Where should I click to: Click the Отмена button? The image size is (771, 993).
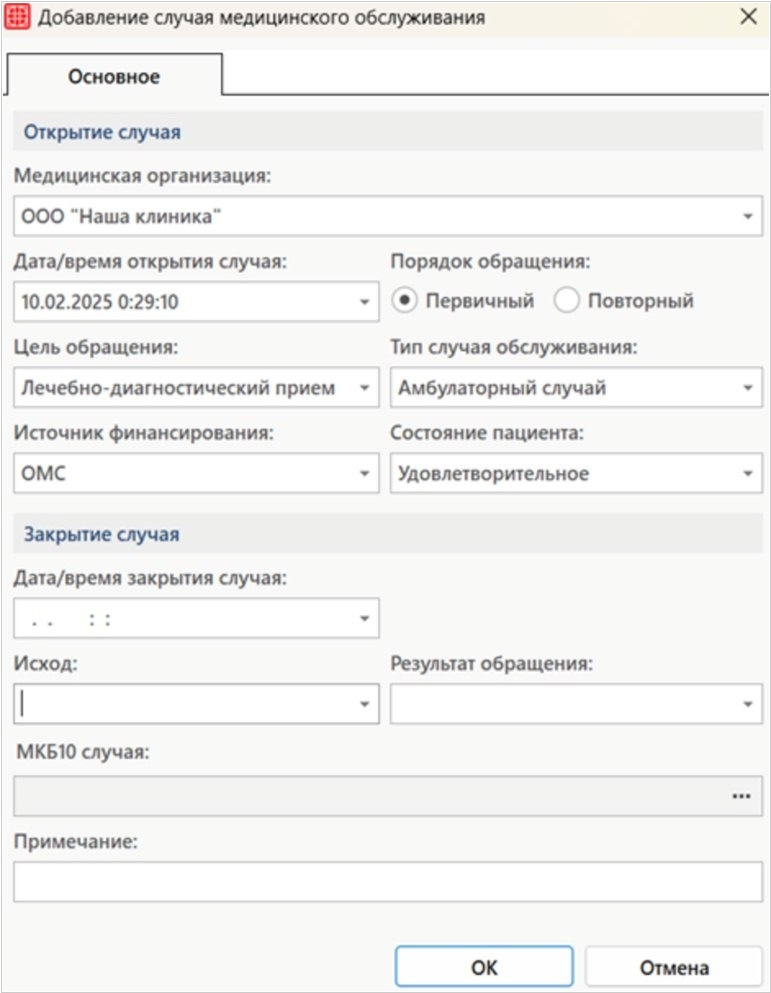(674, 967)
